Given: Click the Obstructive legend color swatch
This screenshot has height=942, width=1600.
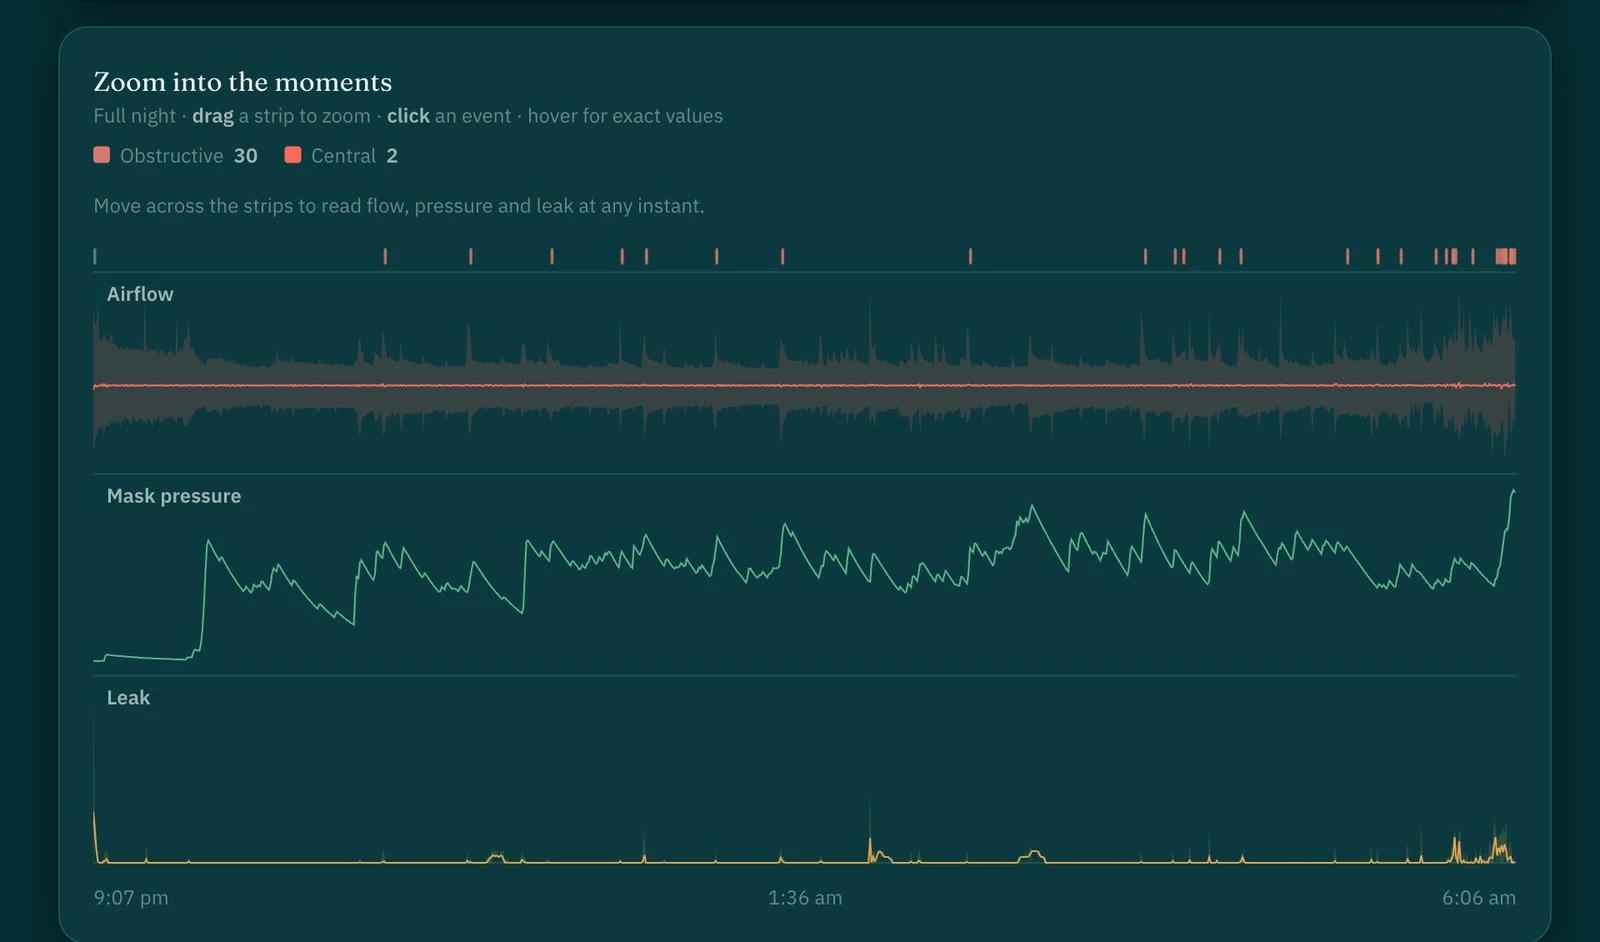Looking at the screenshot, I should tap(102, 155).
